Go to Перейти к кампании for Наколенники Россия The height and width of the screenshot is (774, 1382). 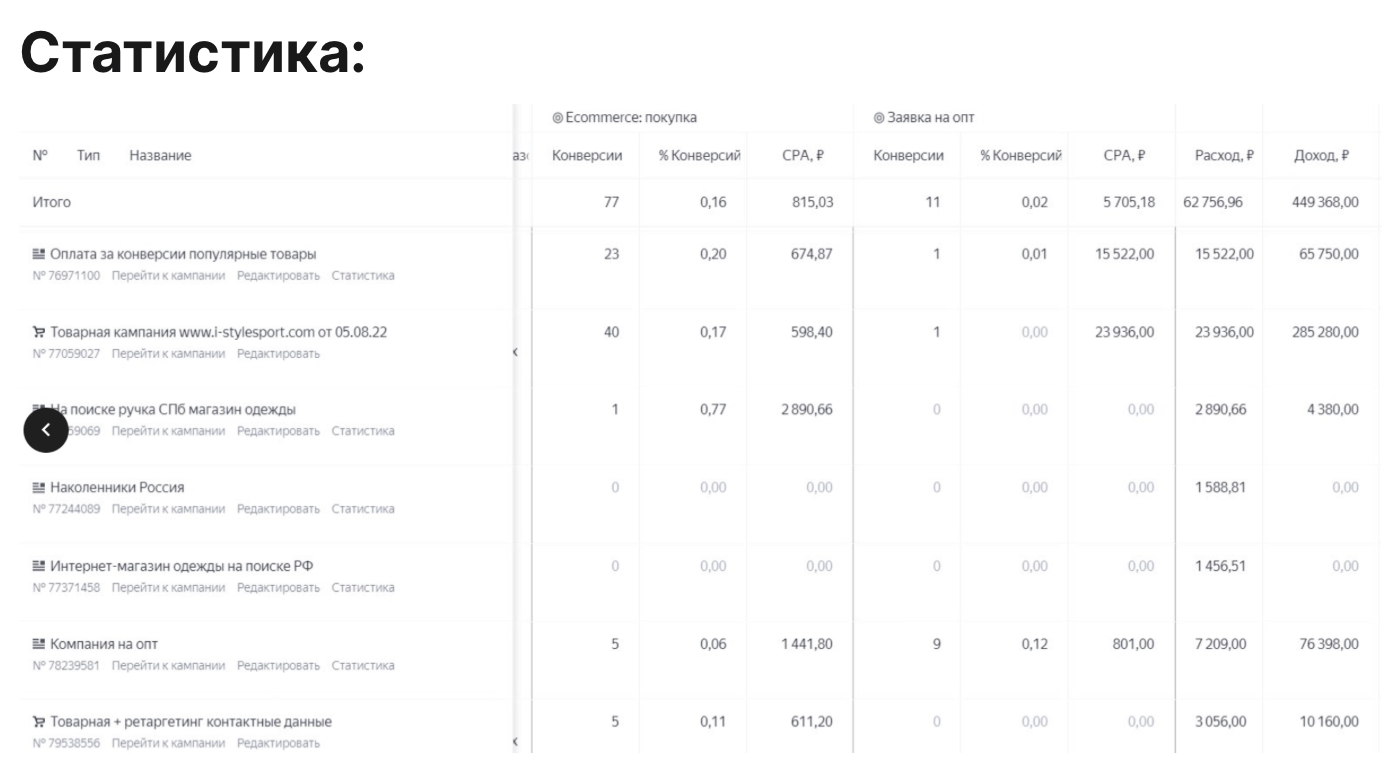click(x=168, y=509)
